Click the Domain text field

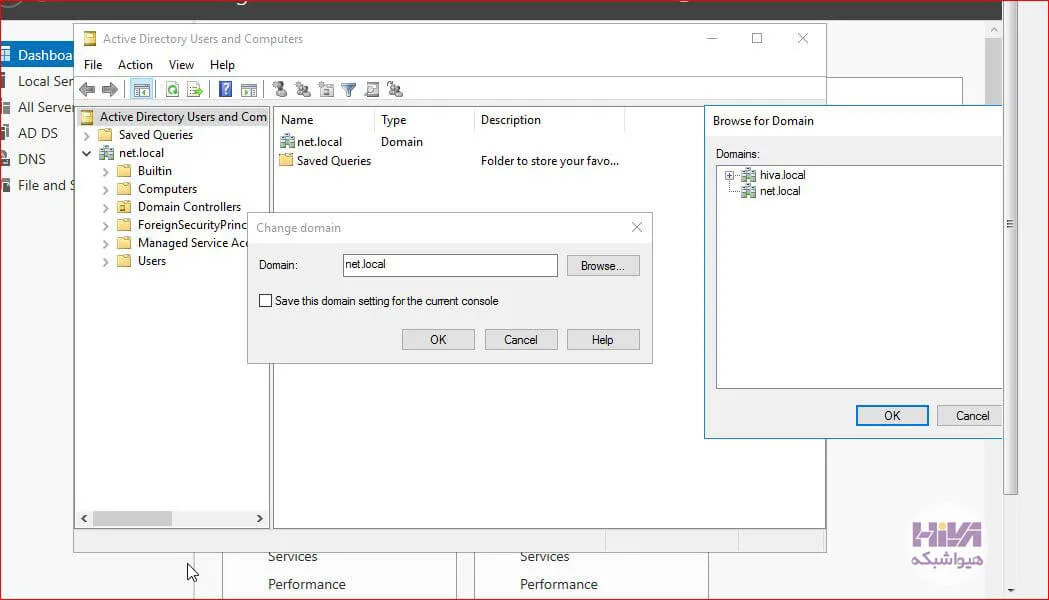pos(450,265)
